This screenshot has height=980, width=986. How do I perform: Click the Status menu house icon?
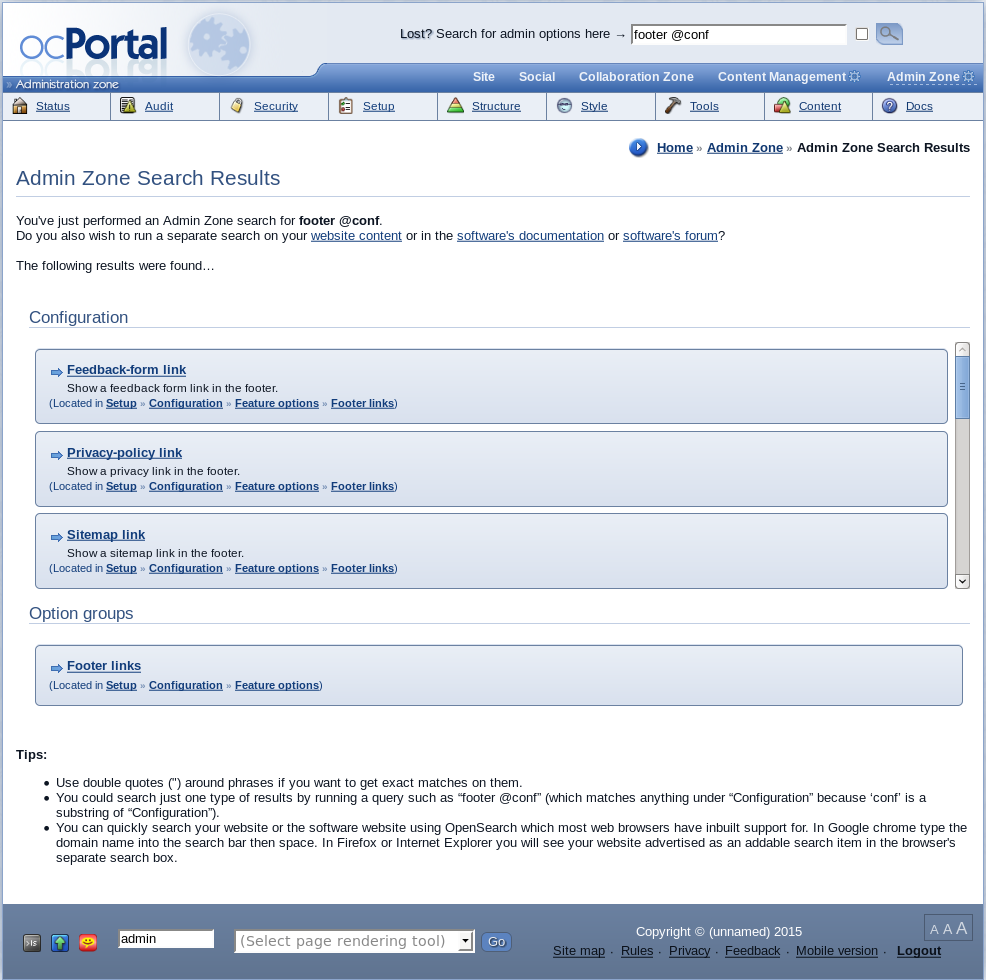20,106
